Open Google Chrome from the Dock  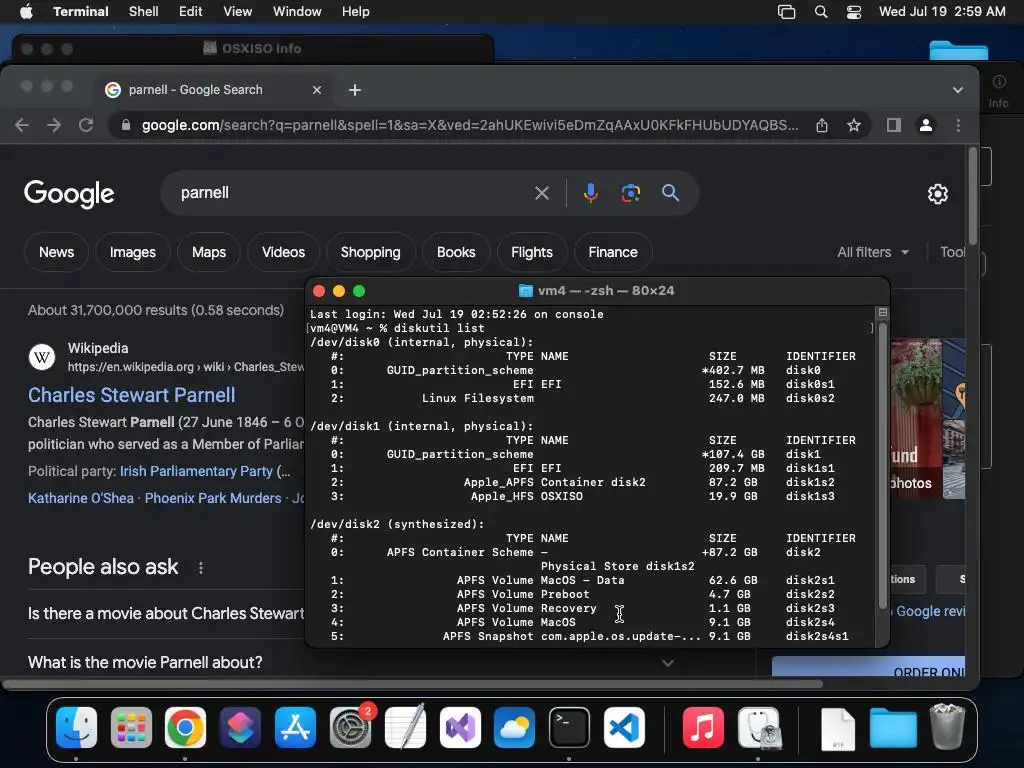[x=185, y=728]
